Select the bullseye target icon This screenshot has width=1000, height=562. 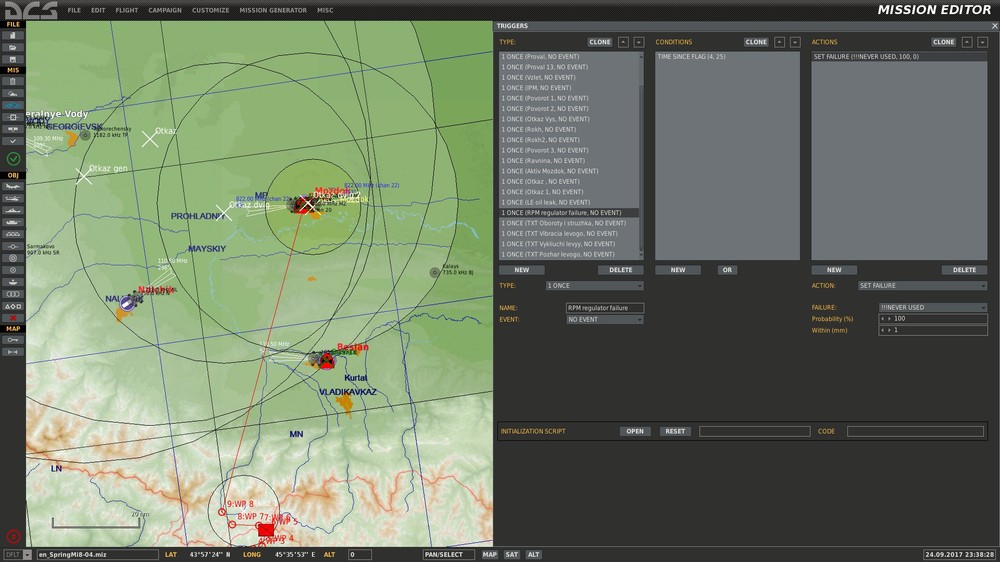[x=13, y=258]
